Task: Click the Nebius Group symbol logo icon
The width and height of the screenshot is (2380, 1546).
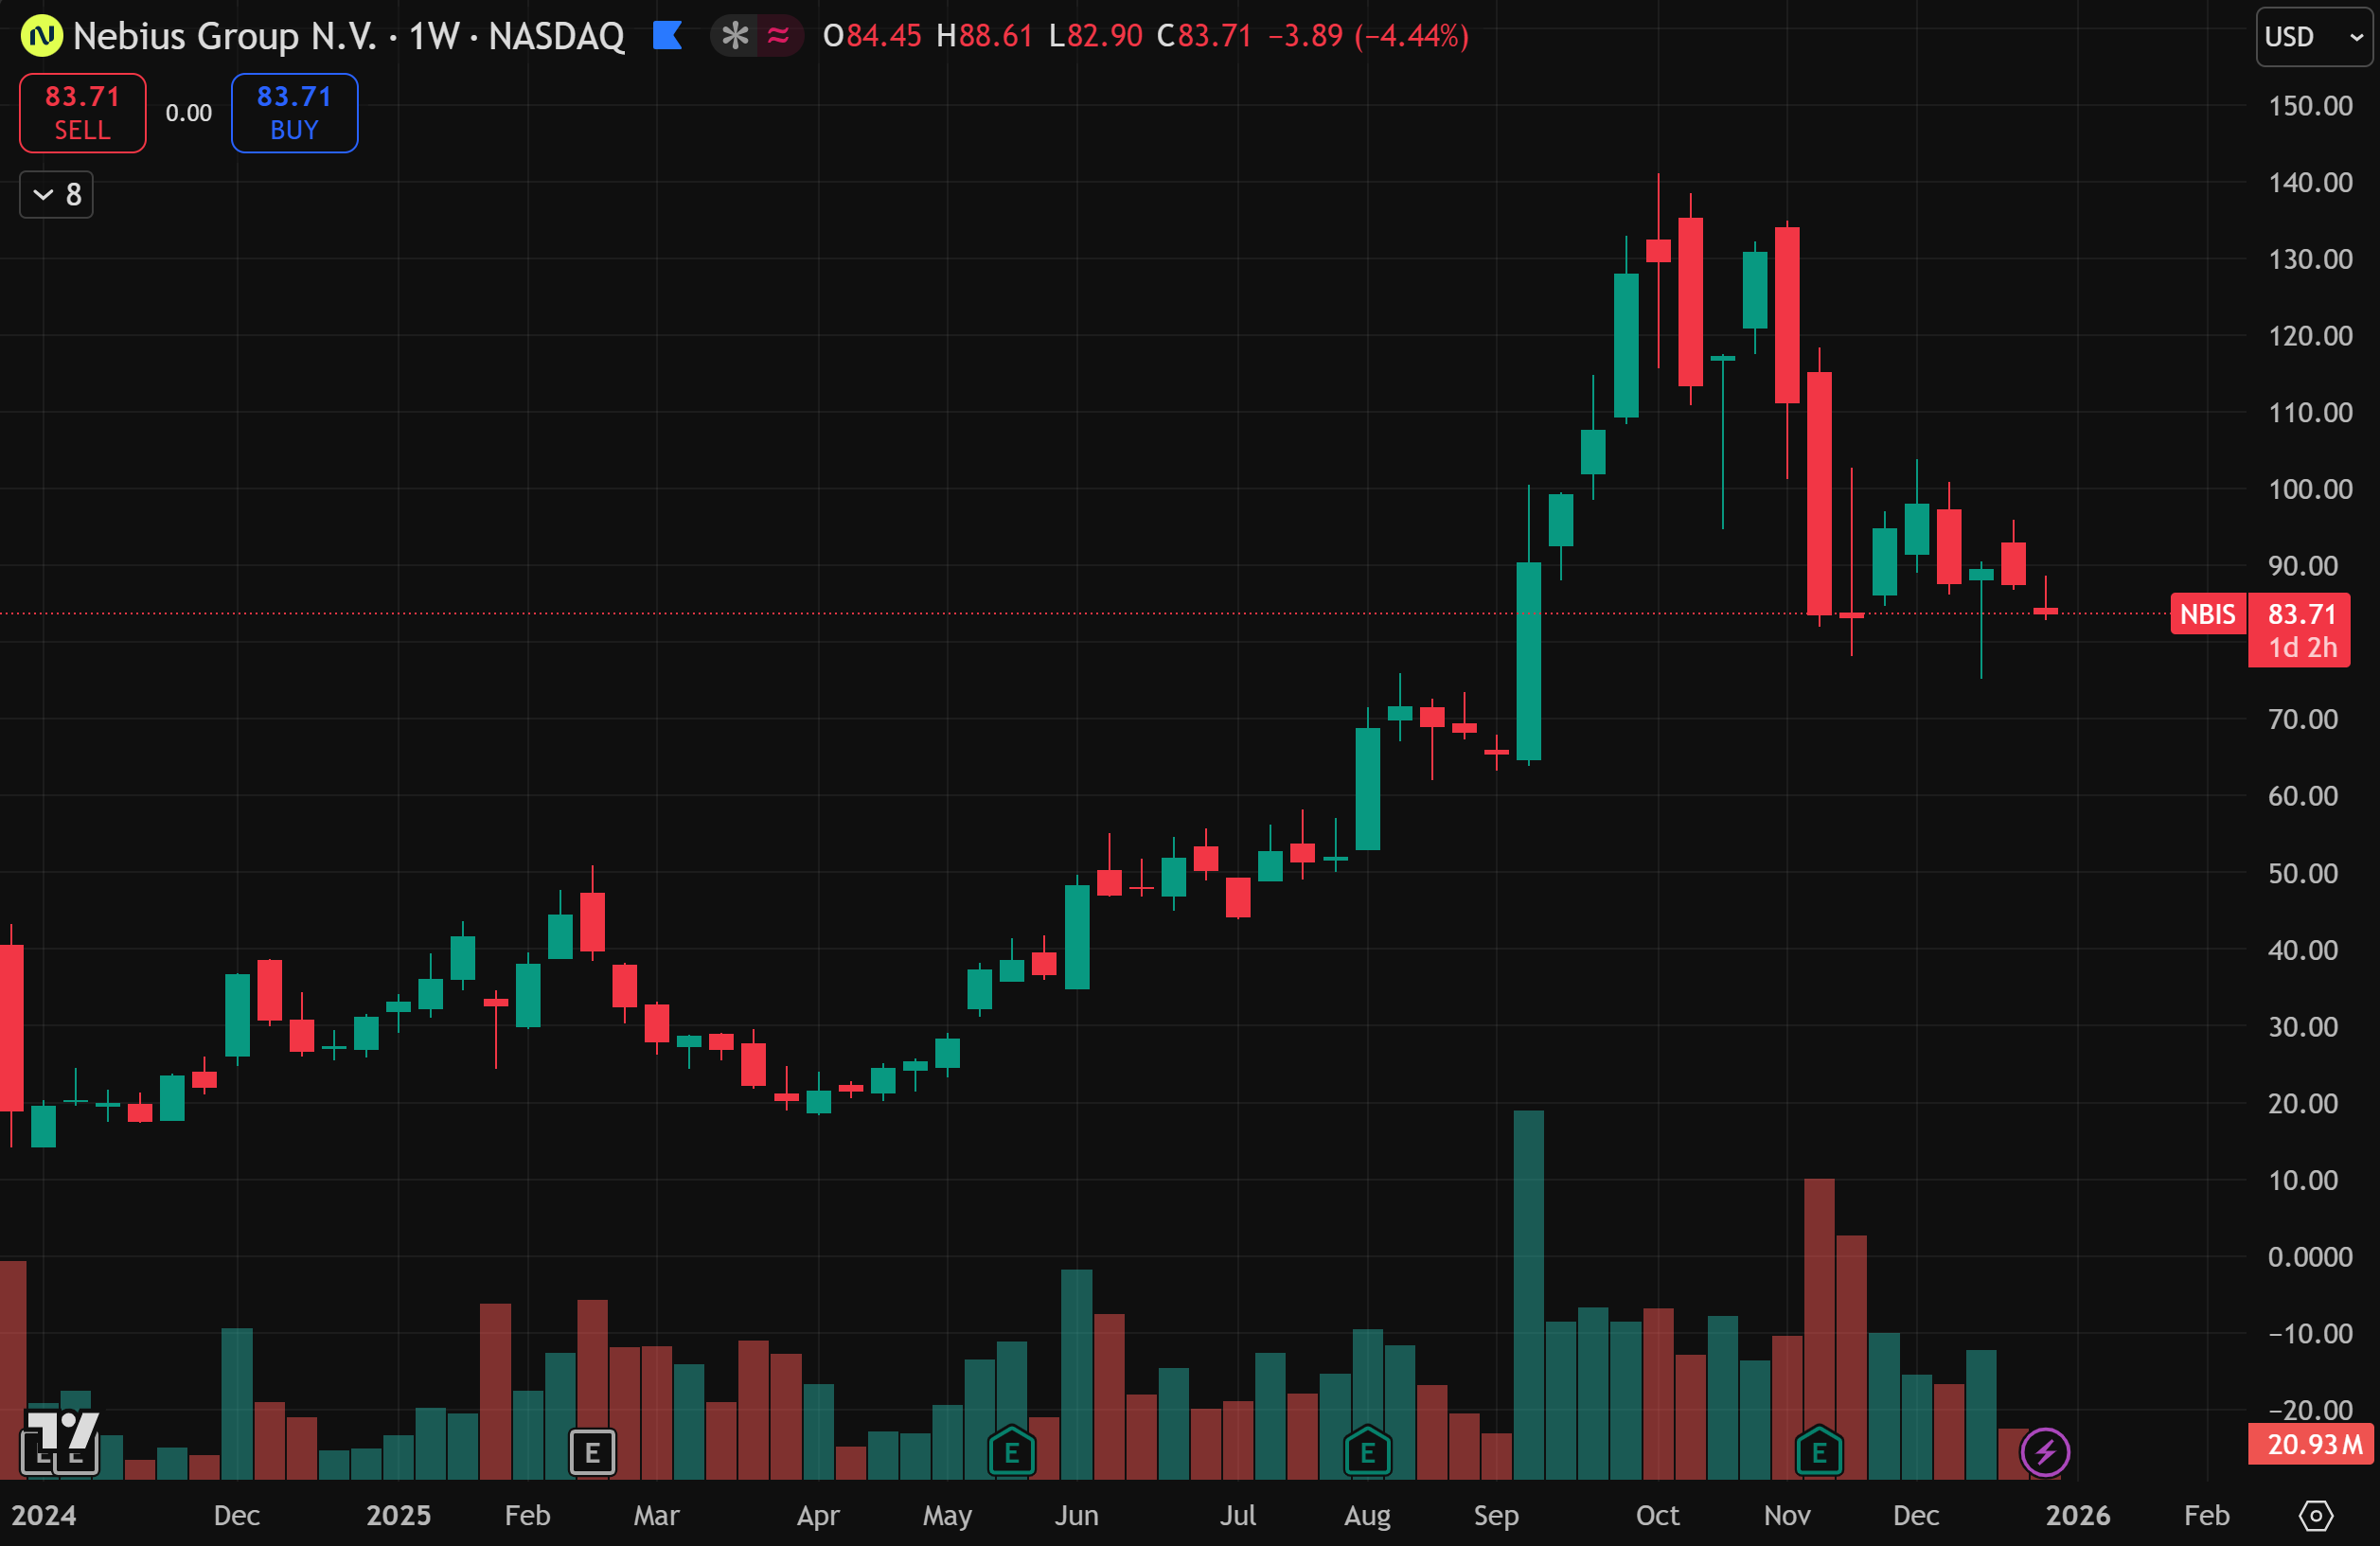Action: (x=41, y=36)
